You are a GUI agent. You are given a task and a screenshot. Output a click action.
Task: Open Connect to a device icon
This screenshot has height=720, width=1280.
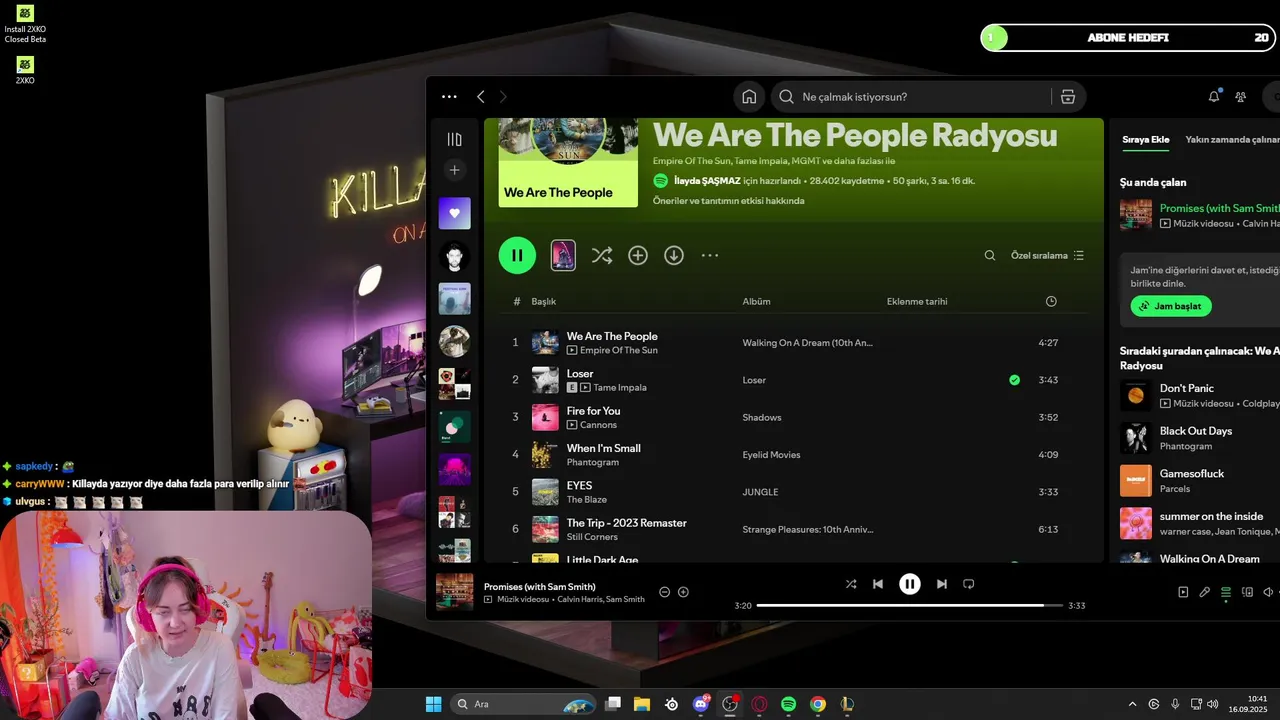(1247, 592)
